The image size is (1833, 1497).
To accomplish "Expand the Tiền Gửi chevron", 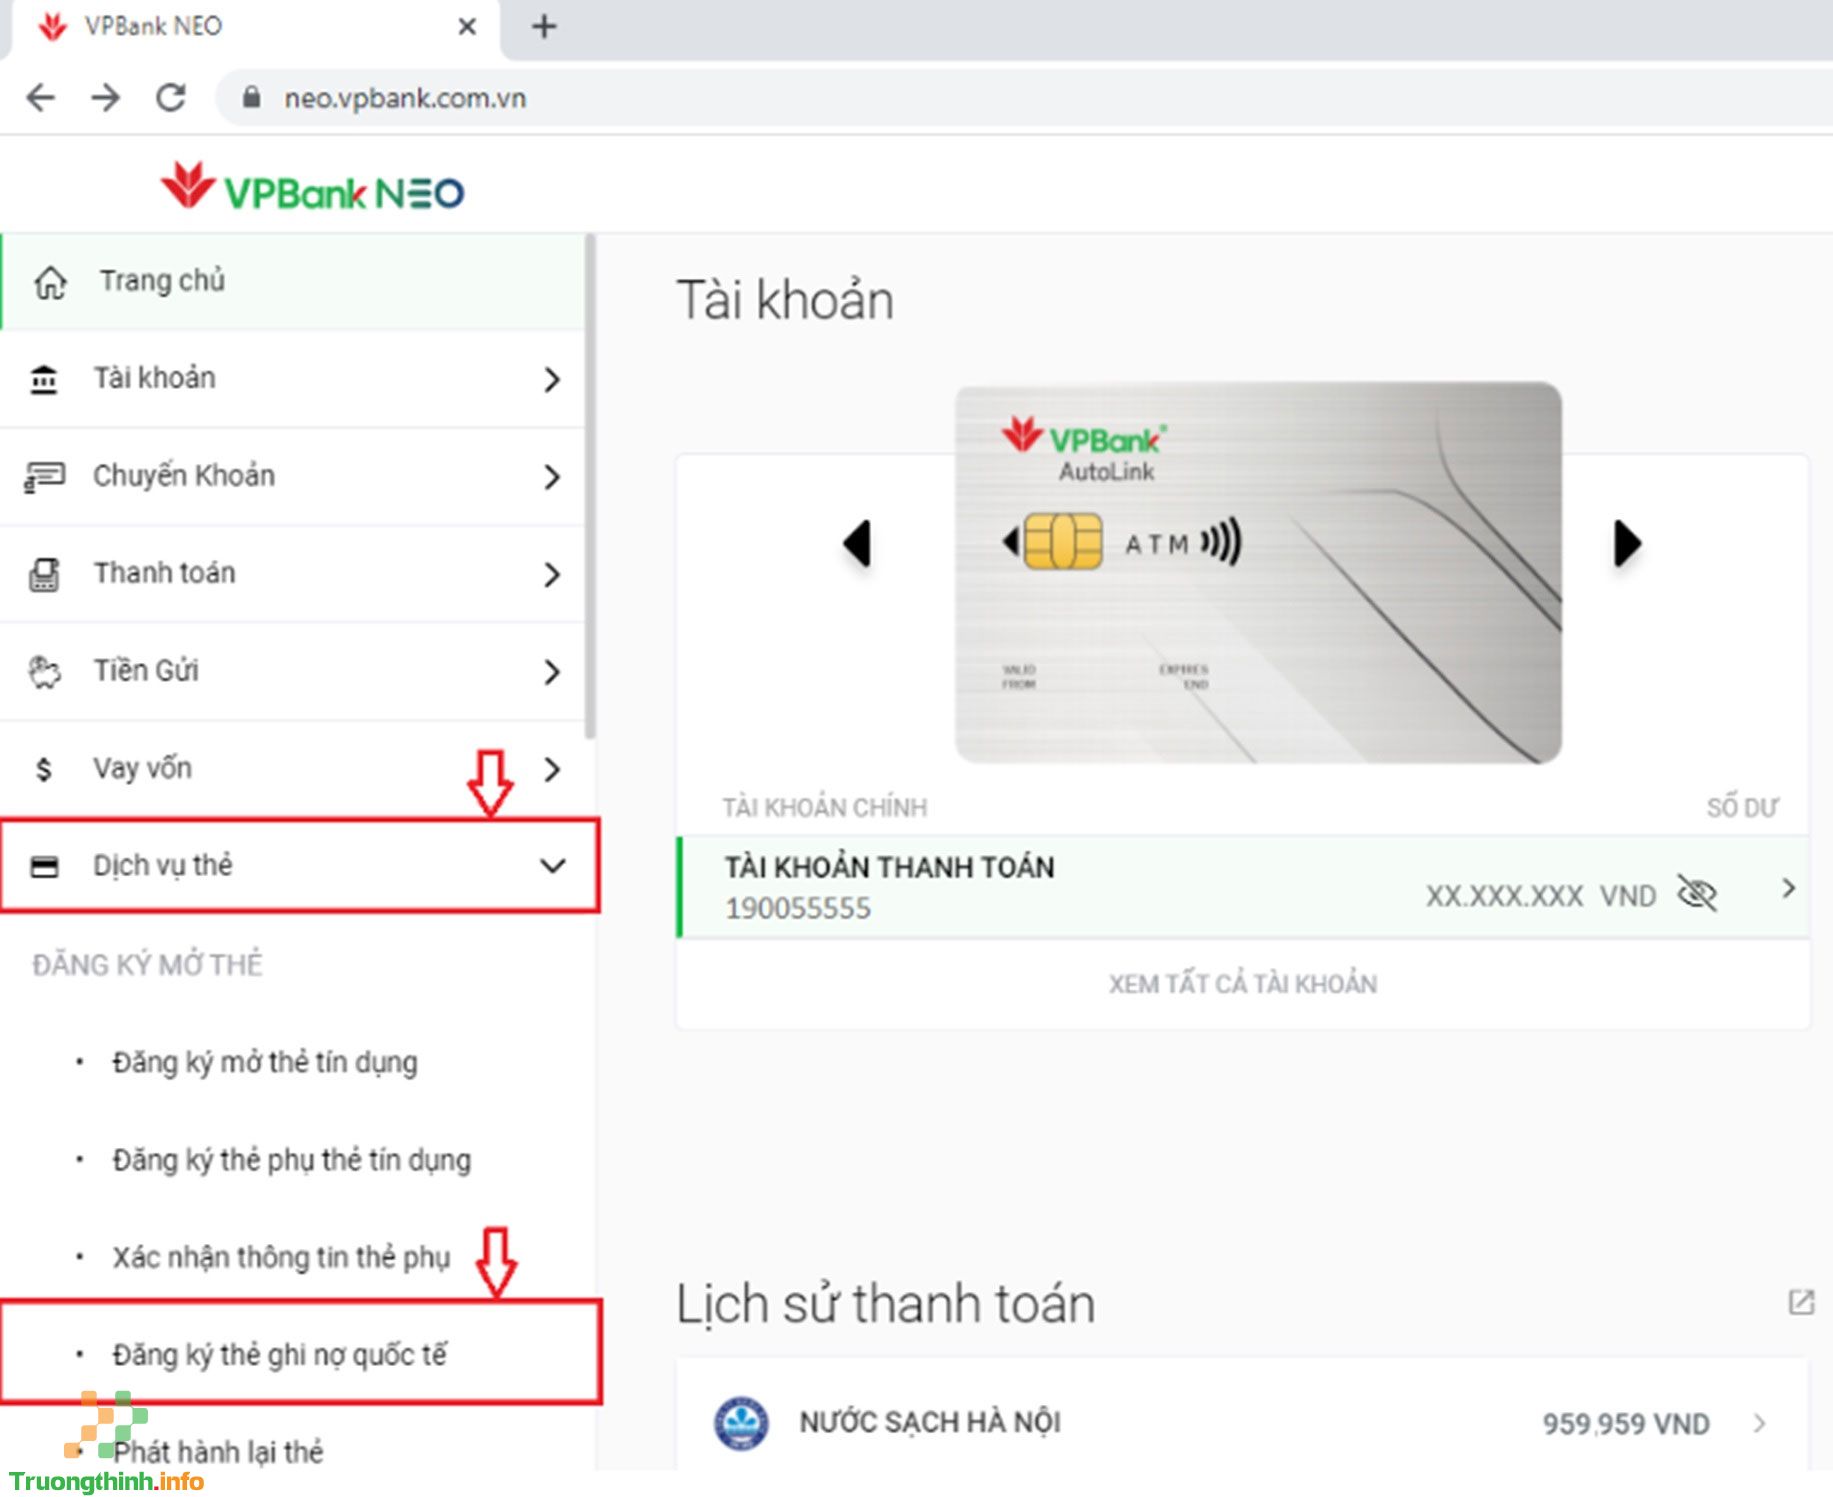I will (551, 672).
